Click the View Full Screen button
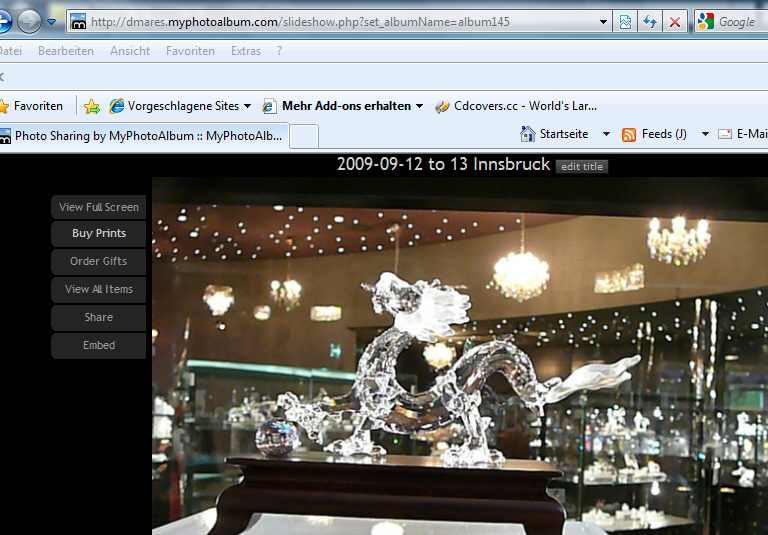The height and width of the screenshot is (535, 768). point(98,207)
